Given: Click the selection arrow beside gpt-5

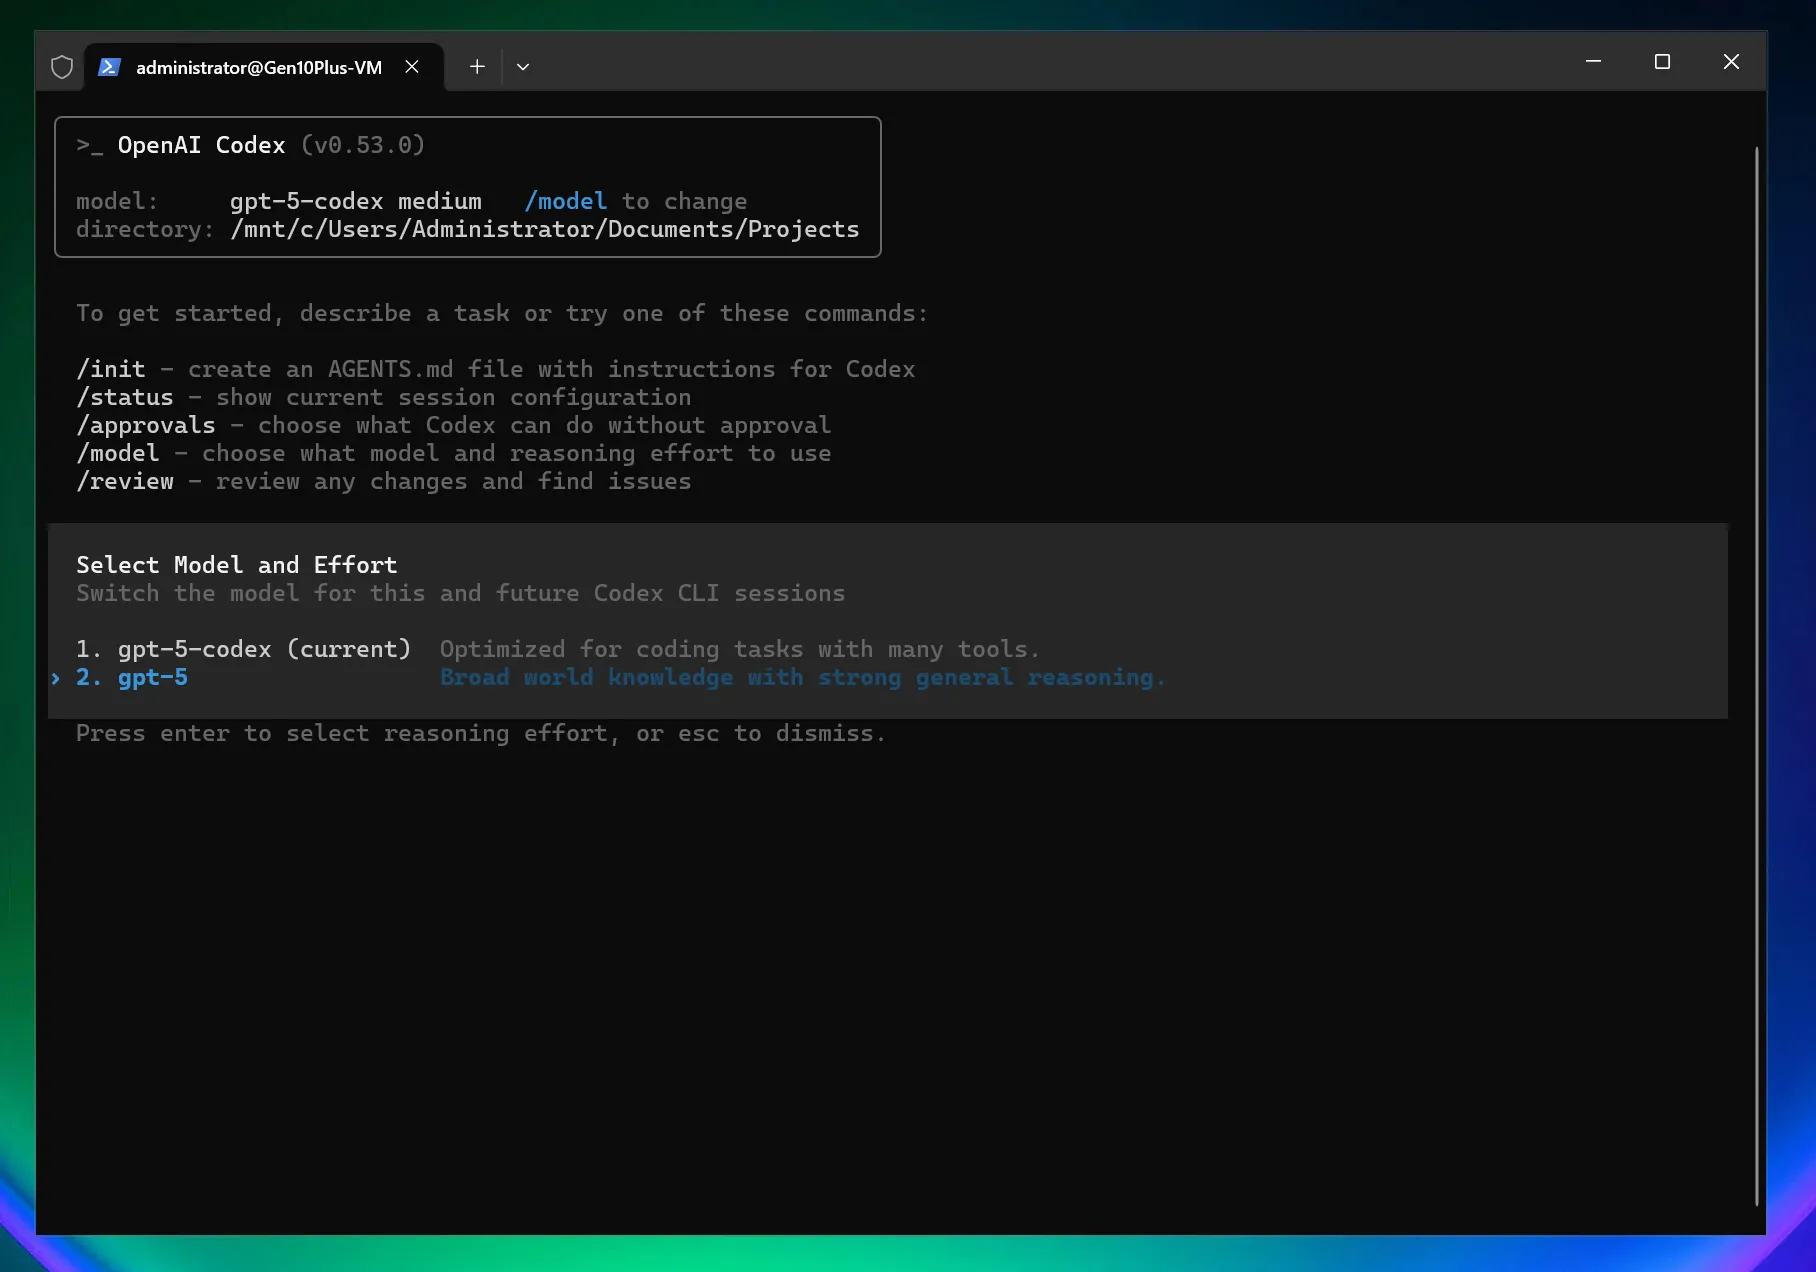Looking at the screenshot, I should [x=56, y=678].
